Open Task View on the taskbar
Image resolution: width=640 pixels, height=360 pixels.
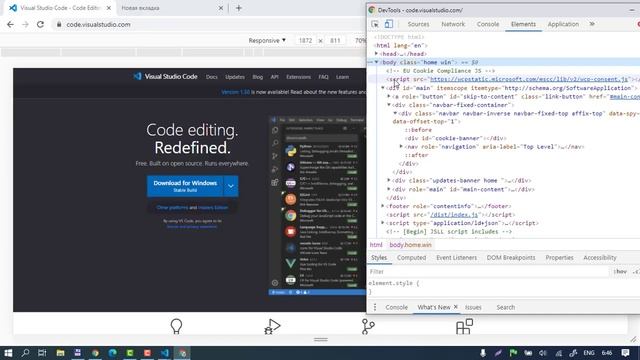(42, 353)
